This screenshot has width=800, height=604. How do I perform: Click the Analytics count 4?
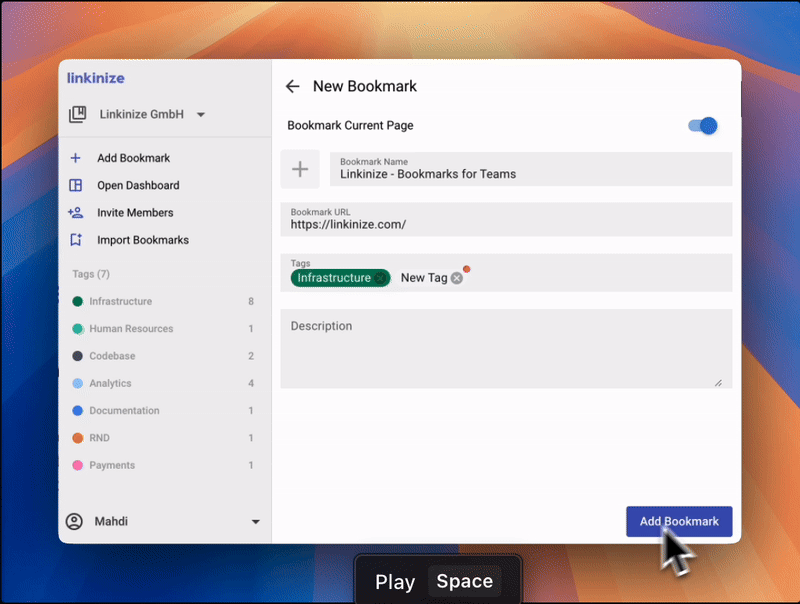point(251,383)
